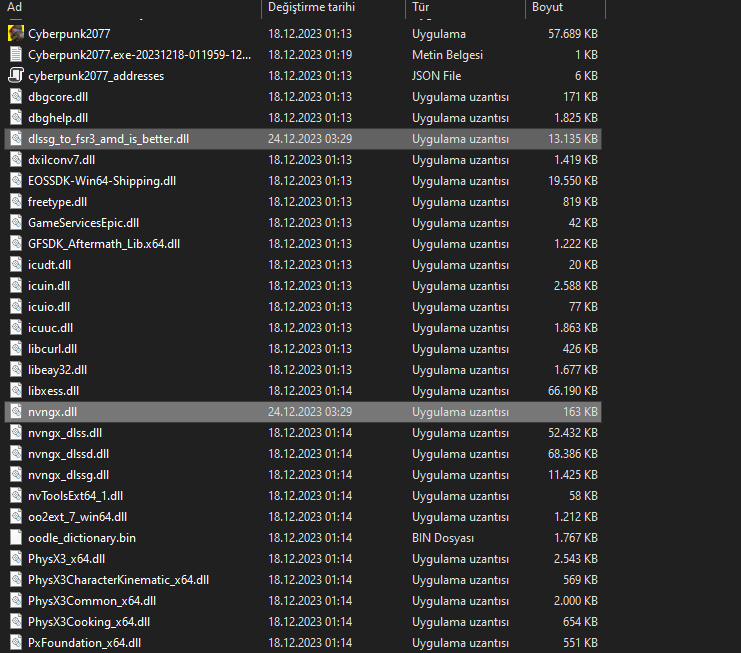Select the EOSSDK-Win64-Shipping.dll file name
The image size is (741, 653).
coord(102,181)
